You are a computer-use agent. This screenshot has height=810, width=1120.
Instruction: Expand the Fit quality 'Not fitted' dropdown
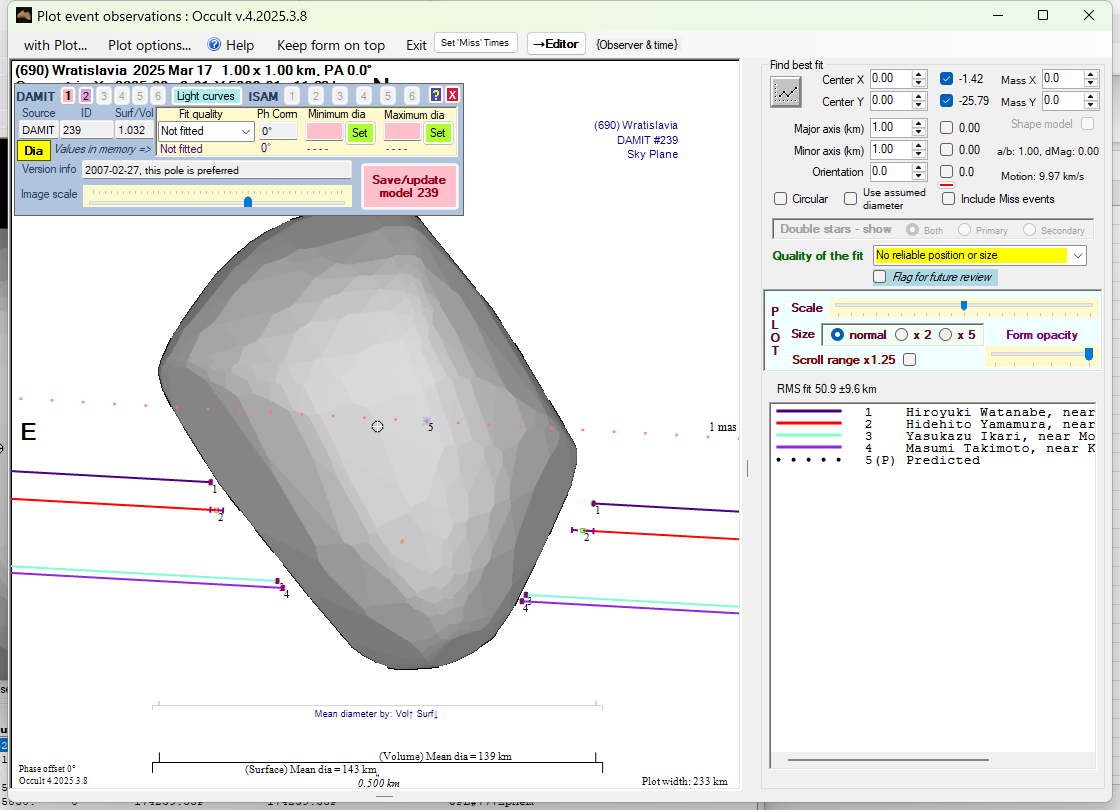(x=246, y=132)
